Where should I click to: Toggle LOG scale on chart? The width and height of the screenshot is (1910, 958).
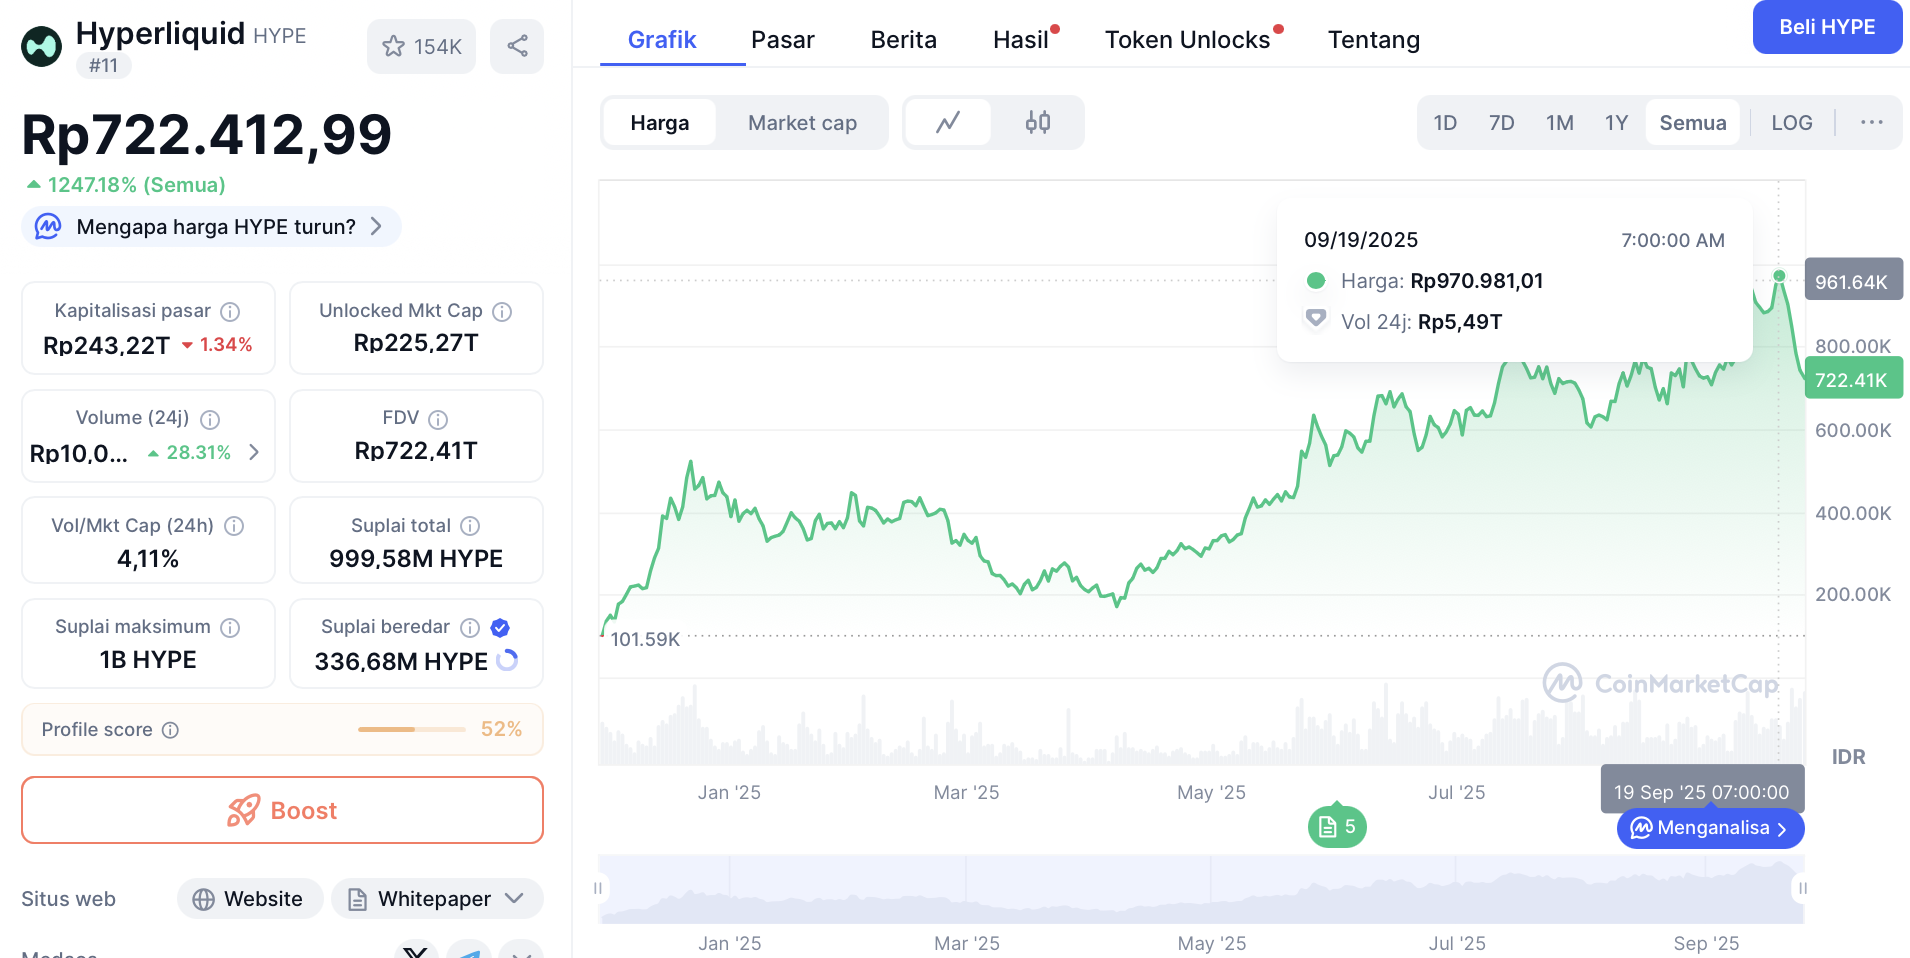[x=1792, y=122]
